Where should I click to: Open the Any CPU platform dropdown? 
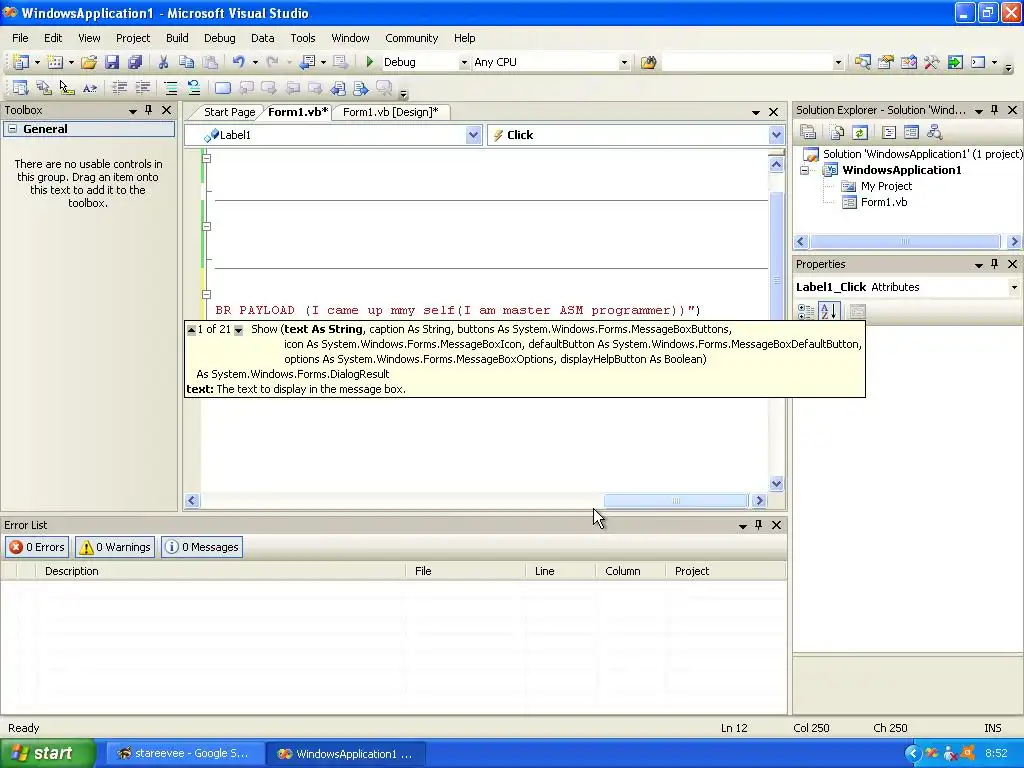[x=624, y=63]
